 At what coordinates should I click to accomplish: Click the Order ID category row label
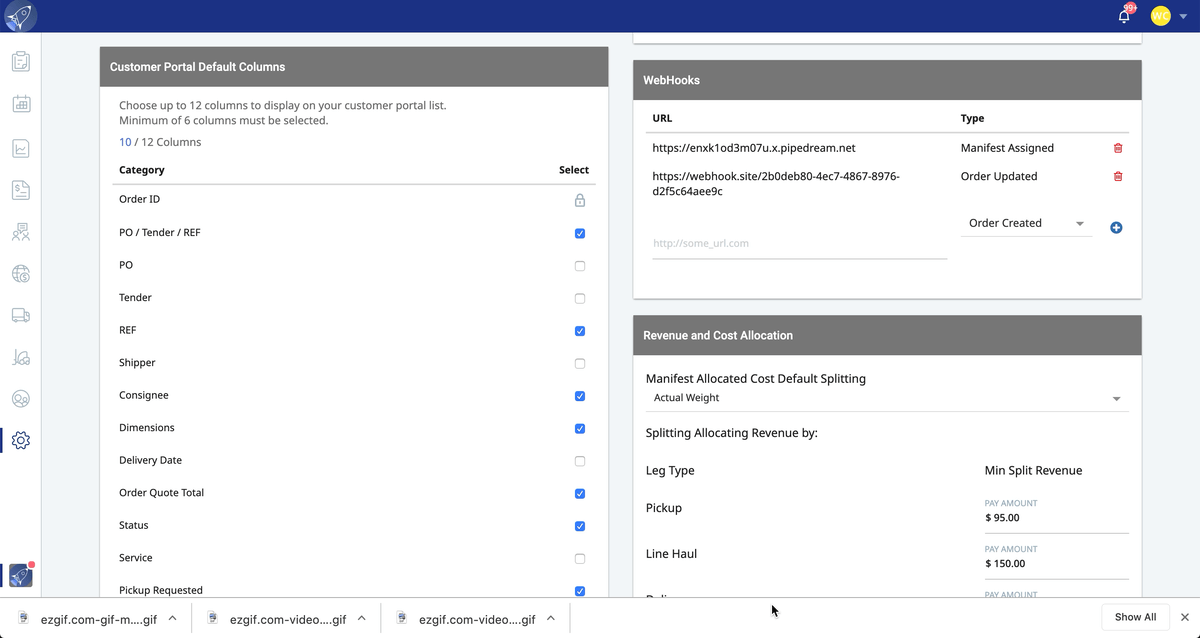tap(139, 200)
